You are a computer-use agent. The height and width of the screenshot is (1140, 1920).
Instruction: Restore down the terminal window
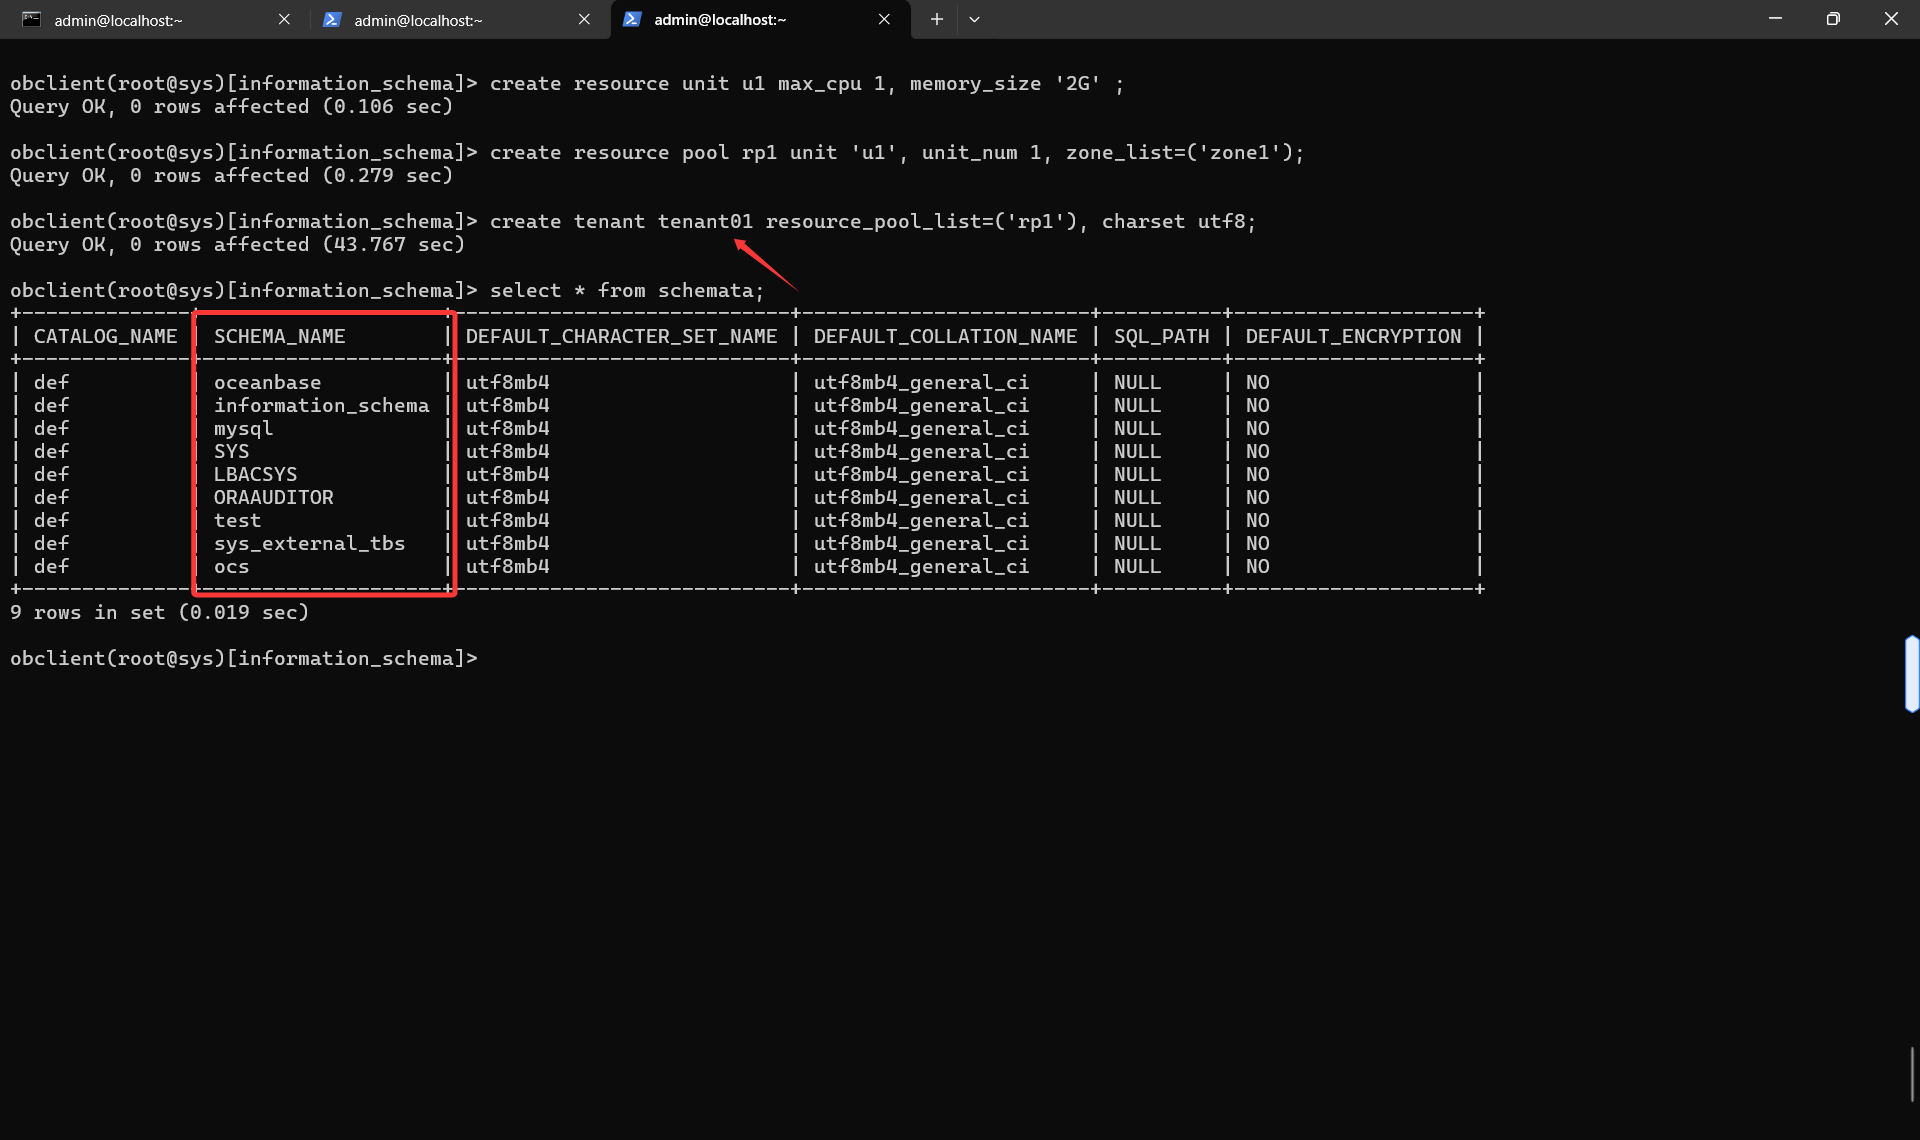point(1833,19)
